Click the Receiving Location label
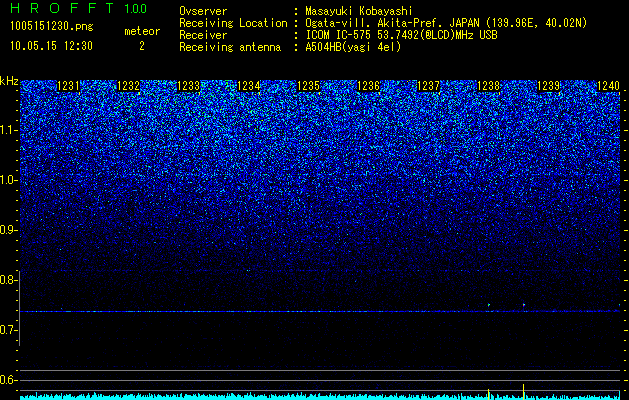Image resolution: width=629 pixels, height=400 pixels. point(233,23)
